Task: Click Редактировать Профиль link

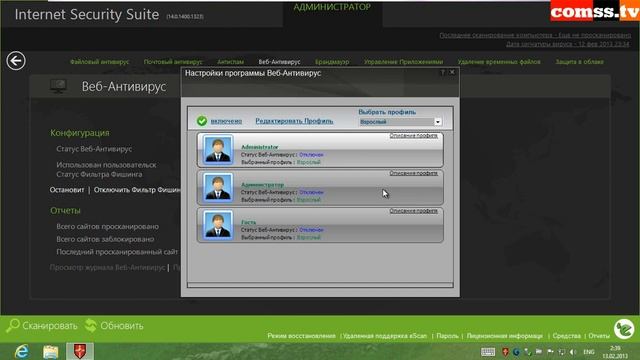Action: [x=294, y=121]
